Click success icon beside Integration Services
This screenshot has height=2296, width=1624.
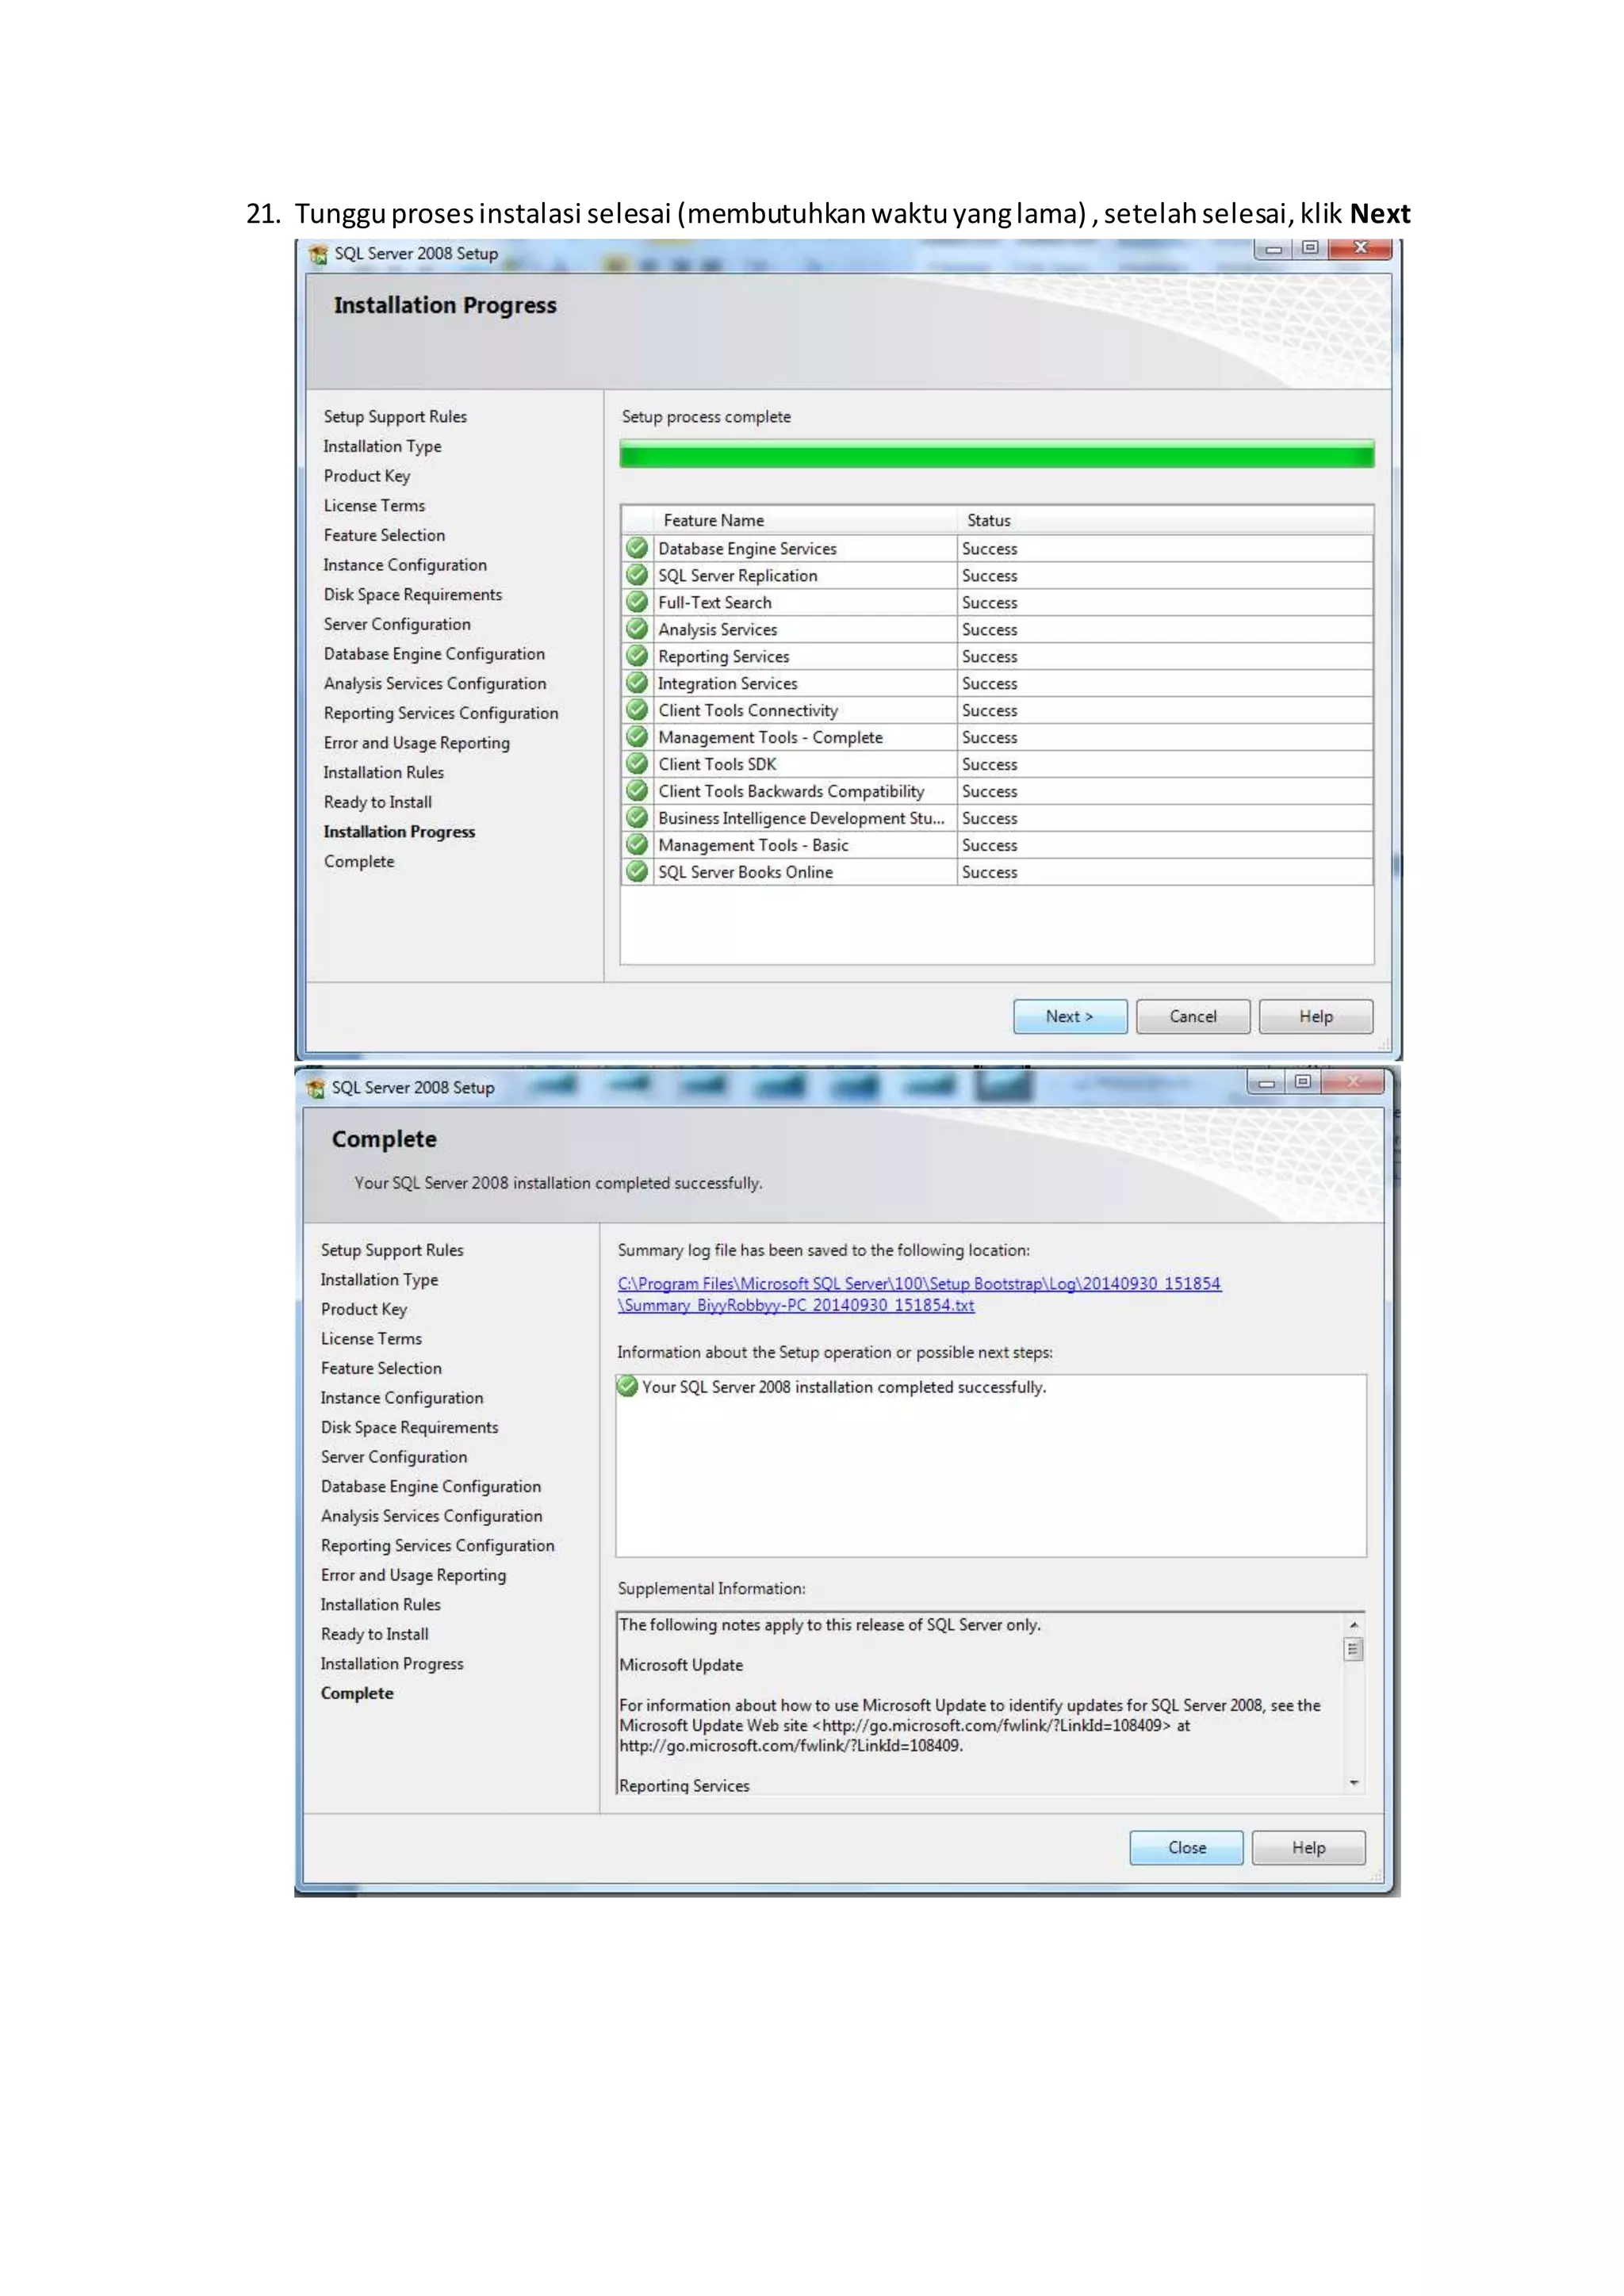(637, 683)
